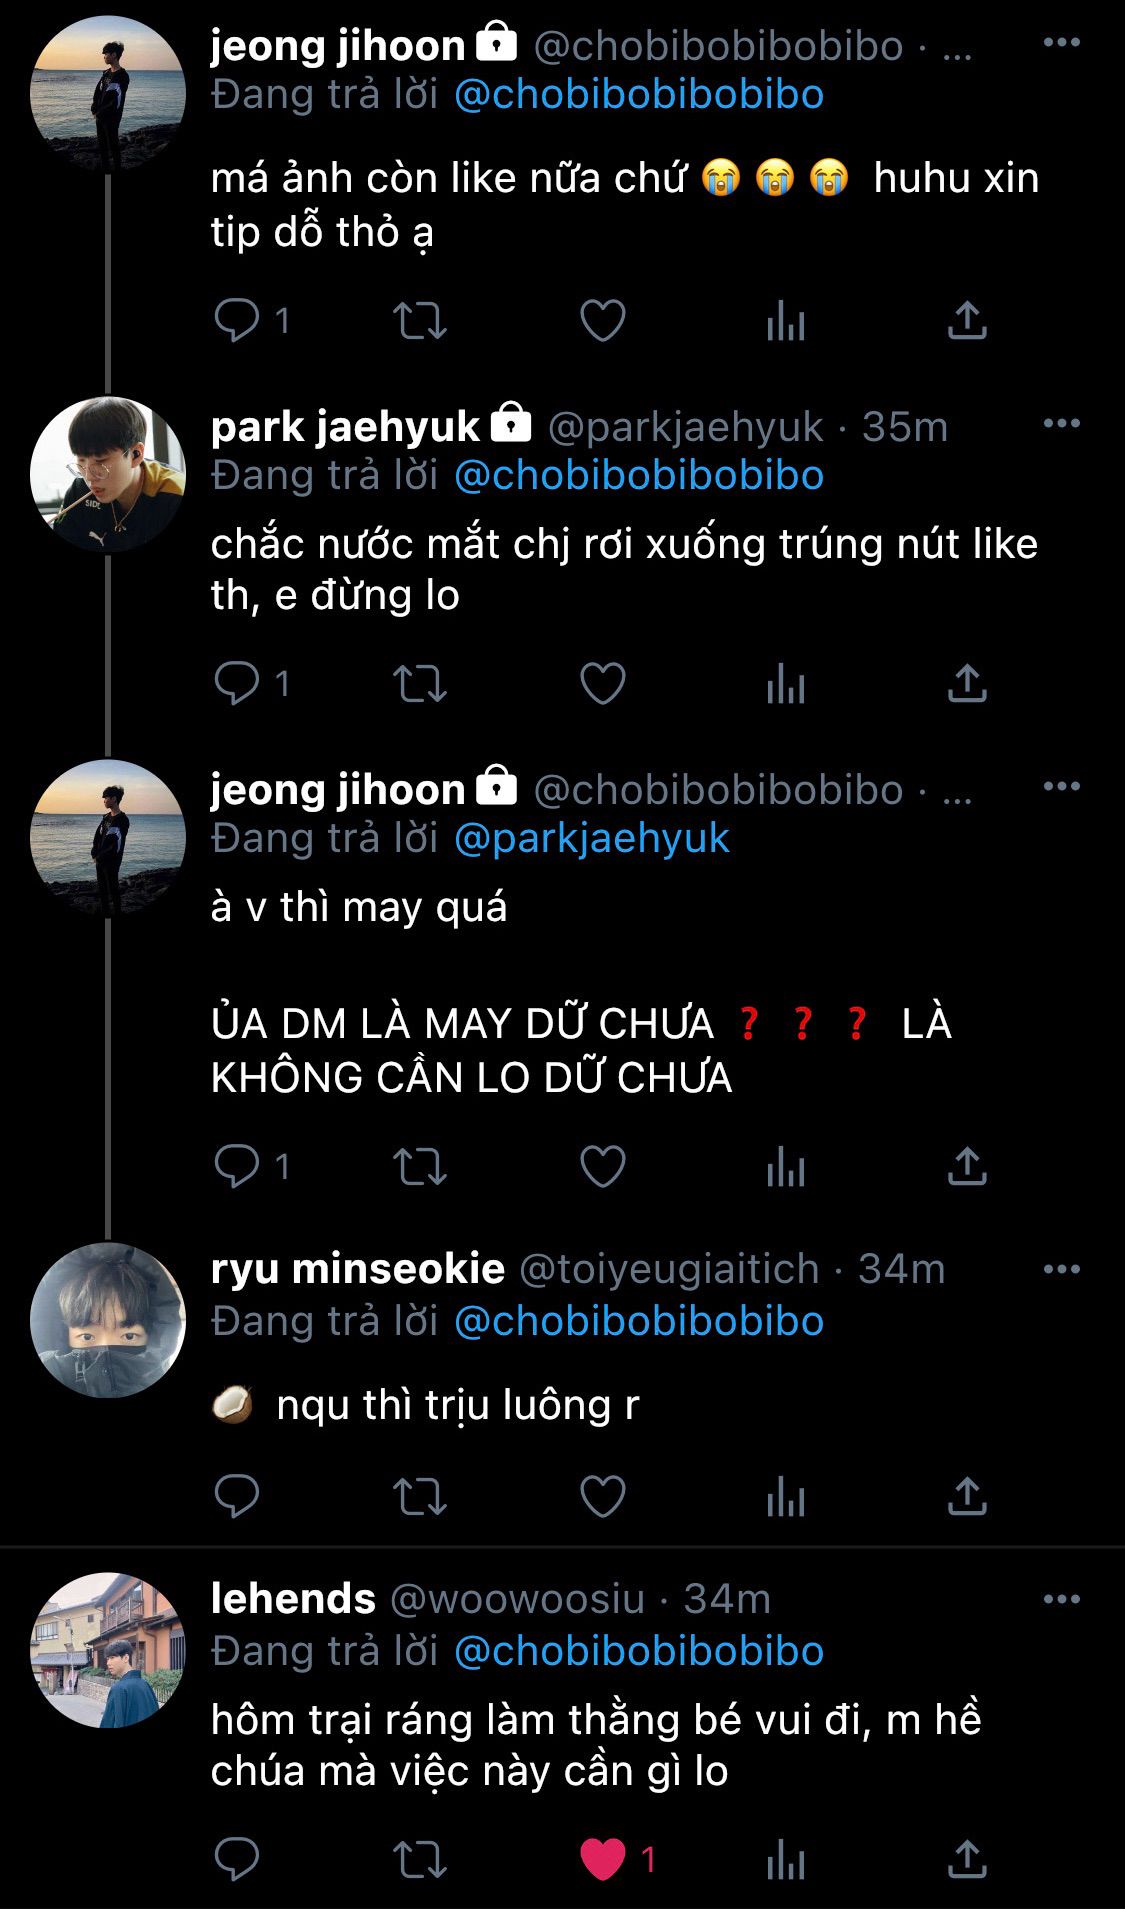Open ryu minseokie's profile name

tap(357, 1269)
